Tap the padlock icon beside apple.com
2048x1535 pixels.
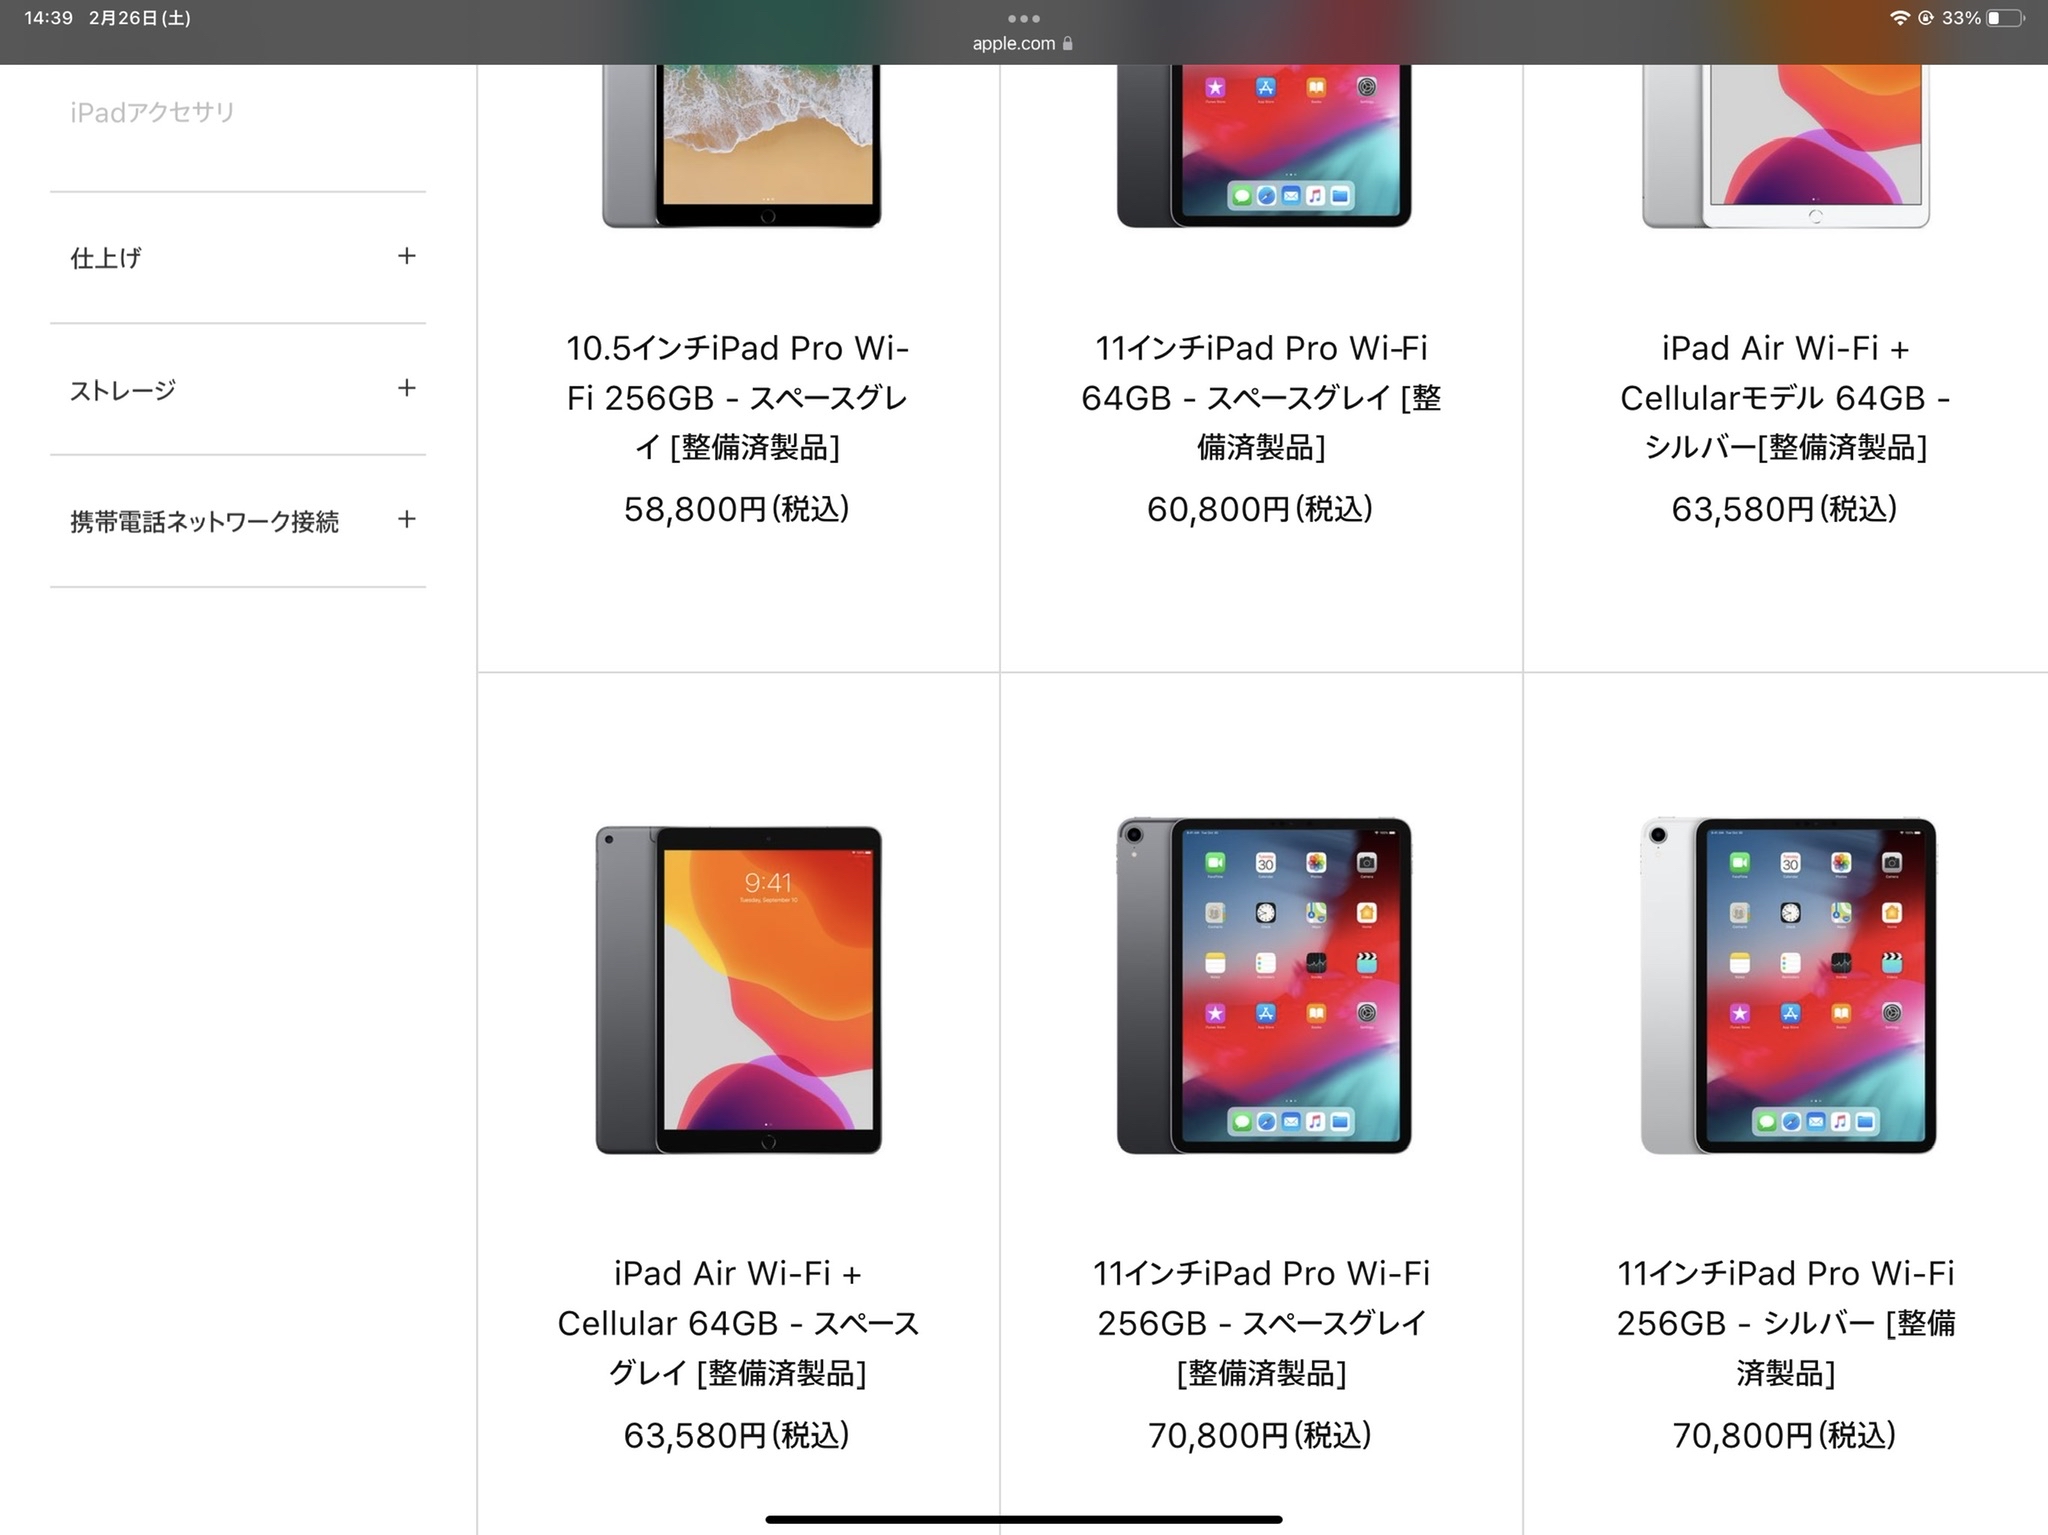point(1068,43)
